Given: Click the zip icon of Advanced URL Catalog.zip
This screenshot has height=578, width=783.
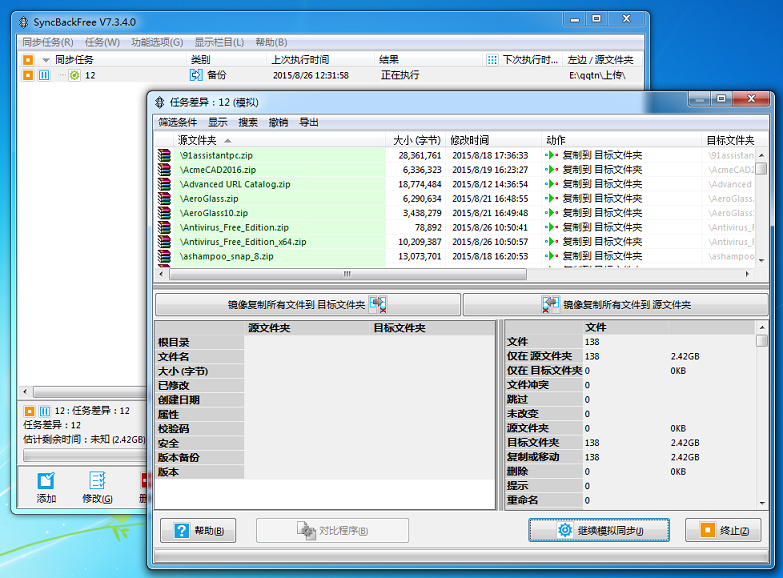Looking at the screenshot, I should [164, 184].
